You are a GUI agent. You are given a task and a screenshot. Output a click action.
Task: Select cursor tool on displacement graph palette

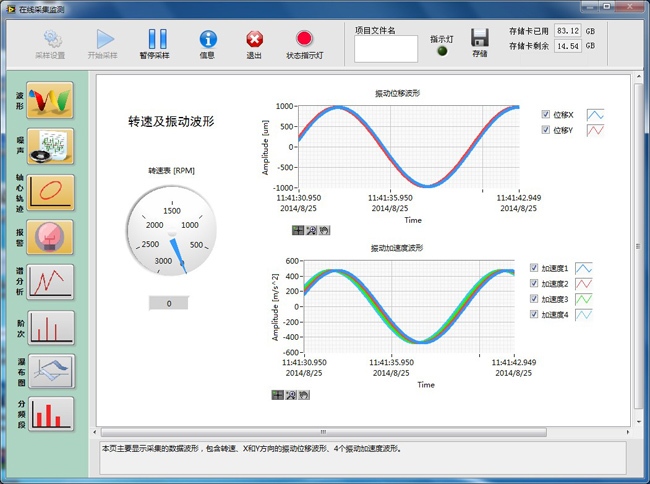coord(298,230)
